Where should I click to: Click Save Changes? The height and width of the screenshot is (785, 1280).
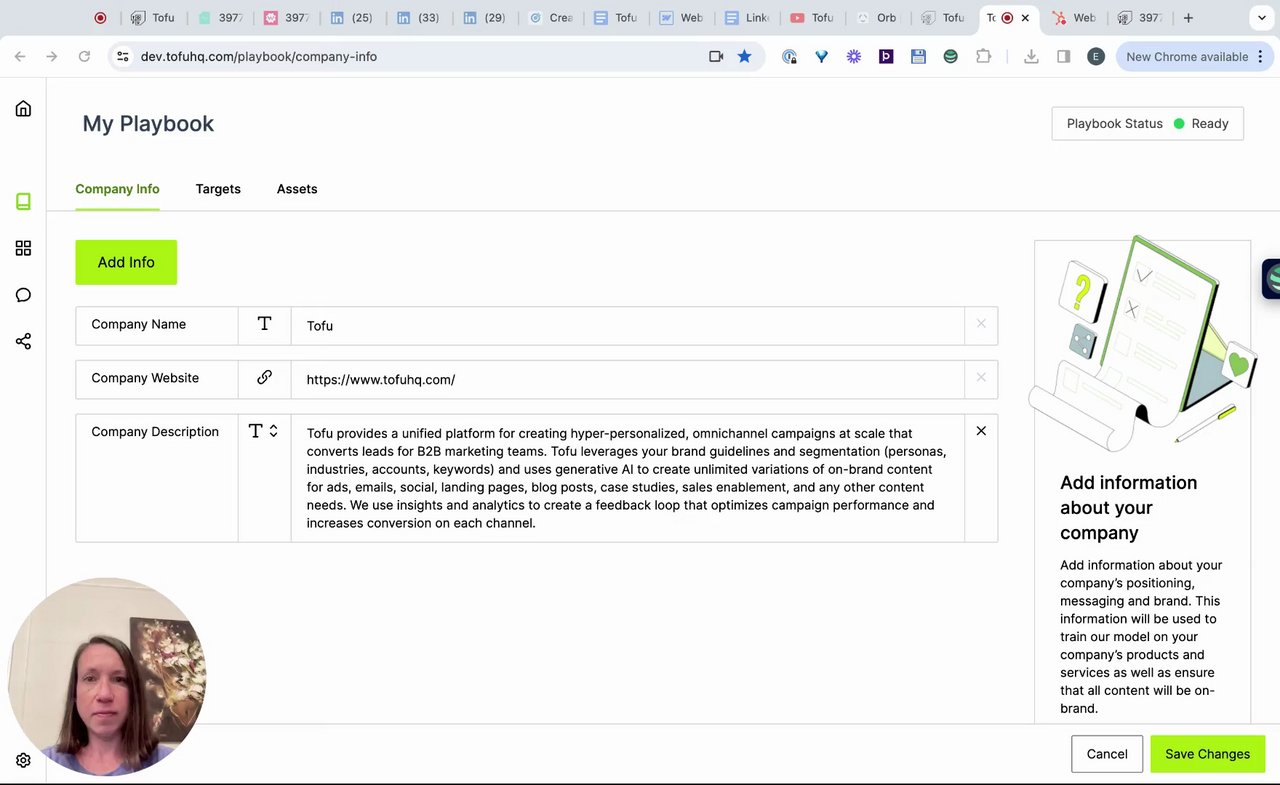(x=1207, y=754)
